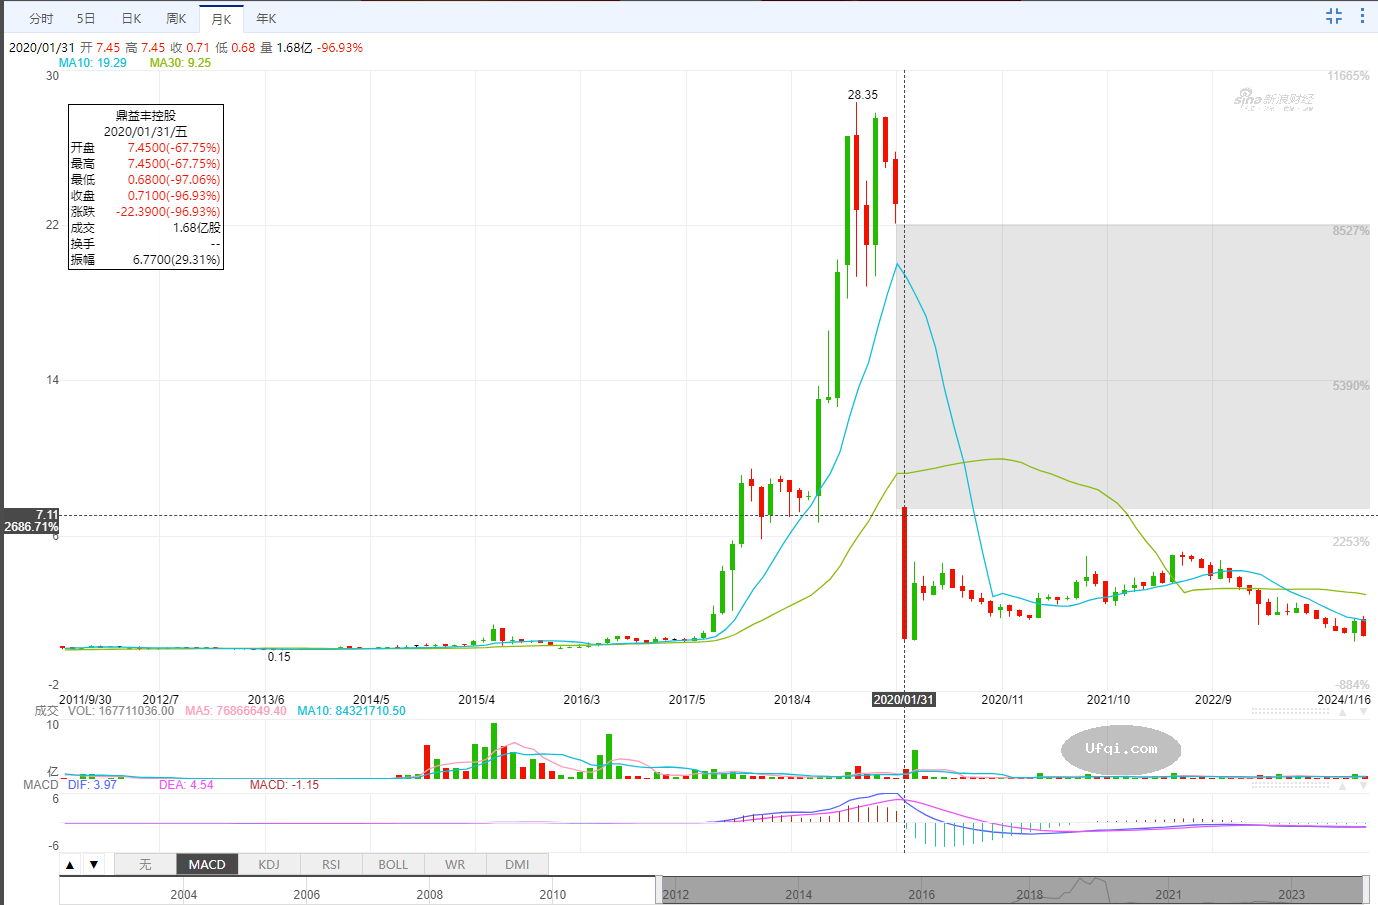Switch to the 周K weekly chart tab
Viewport: 1378px width, 905px height.
pos(176,19)
